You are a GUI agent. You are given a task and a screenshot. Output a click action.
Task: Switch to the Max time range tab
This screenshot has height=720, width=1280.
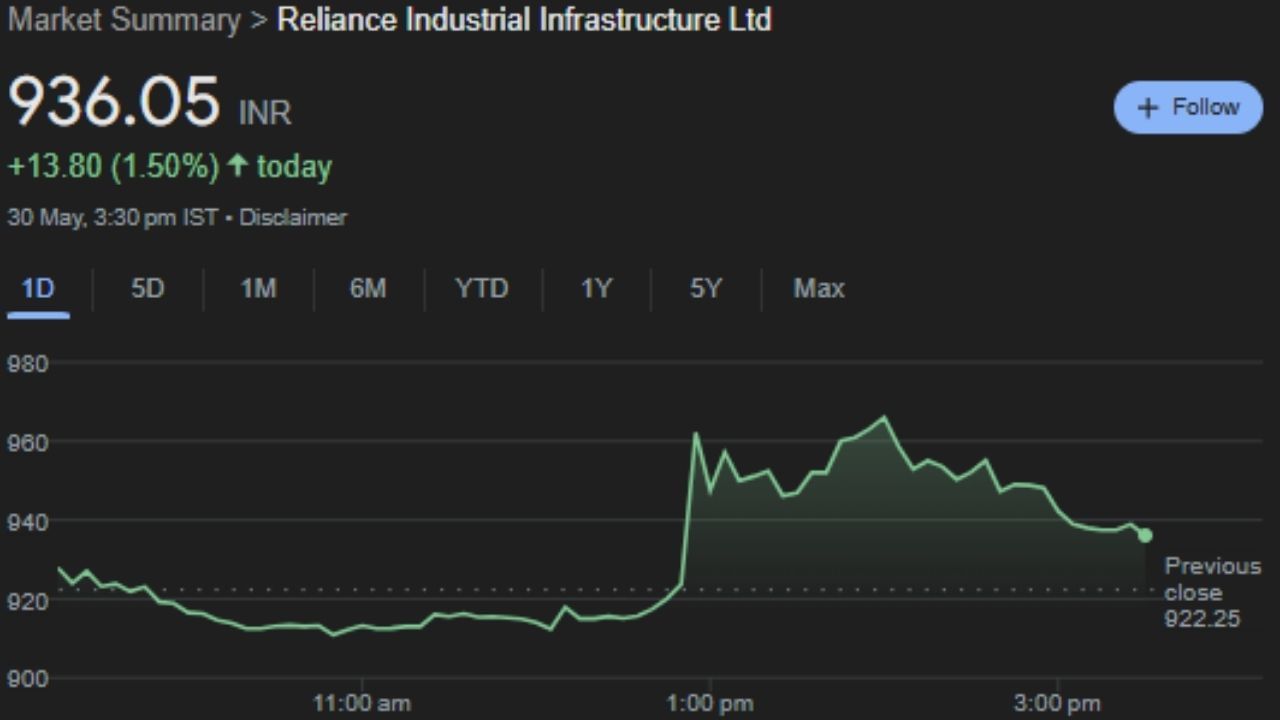coord(819,289)
